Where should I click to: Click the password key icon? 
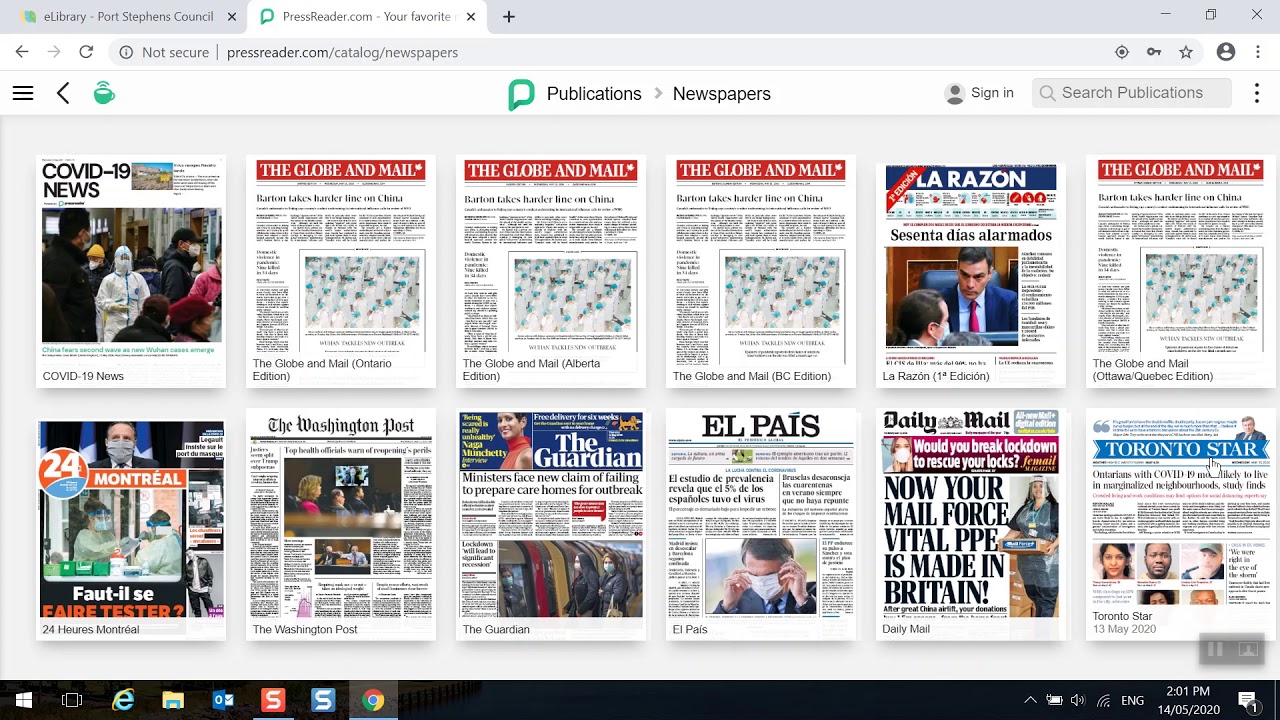pyautogui.click(x=1154, y=52)
